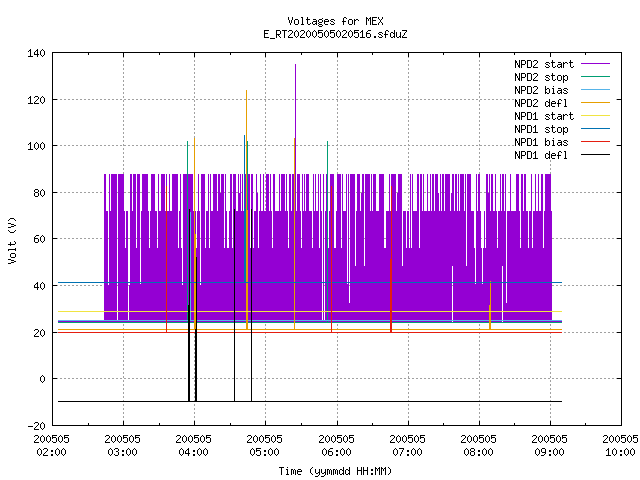640x480 pixels.
Task: Click the x-axis tick label 08:00
Action: (x=478, y=452)
